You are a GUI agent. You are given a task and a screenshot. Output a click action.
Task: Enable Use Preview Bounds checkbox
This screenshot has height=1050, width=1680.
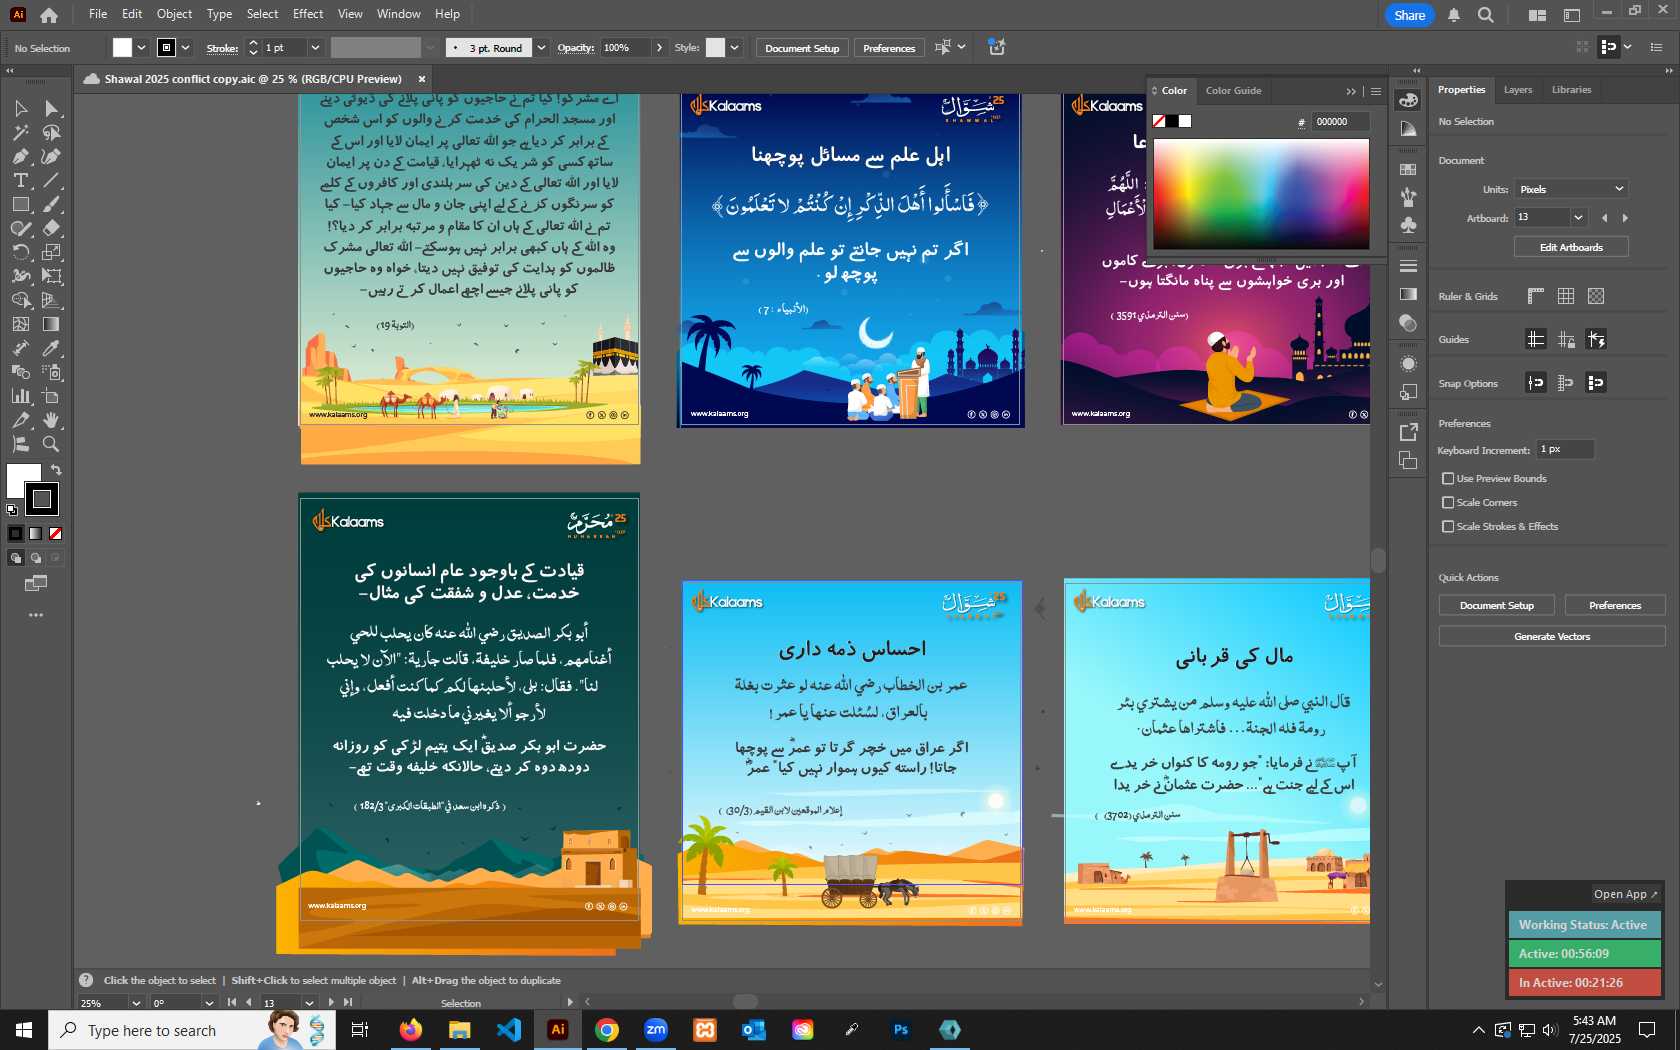point(1448,479)
